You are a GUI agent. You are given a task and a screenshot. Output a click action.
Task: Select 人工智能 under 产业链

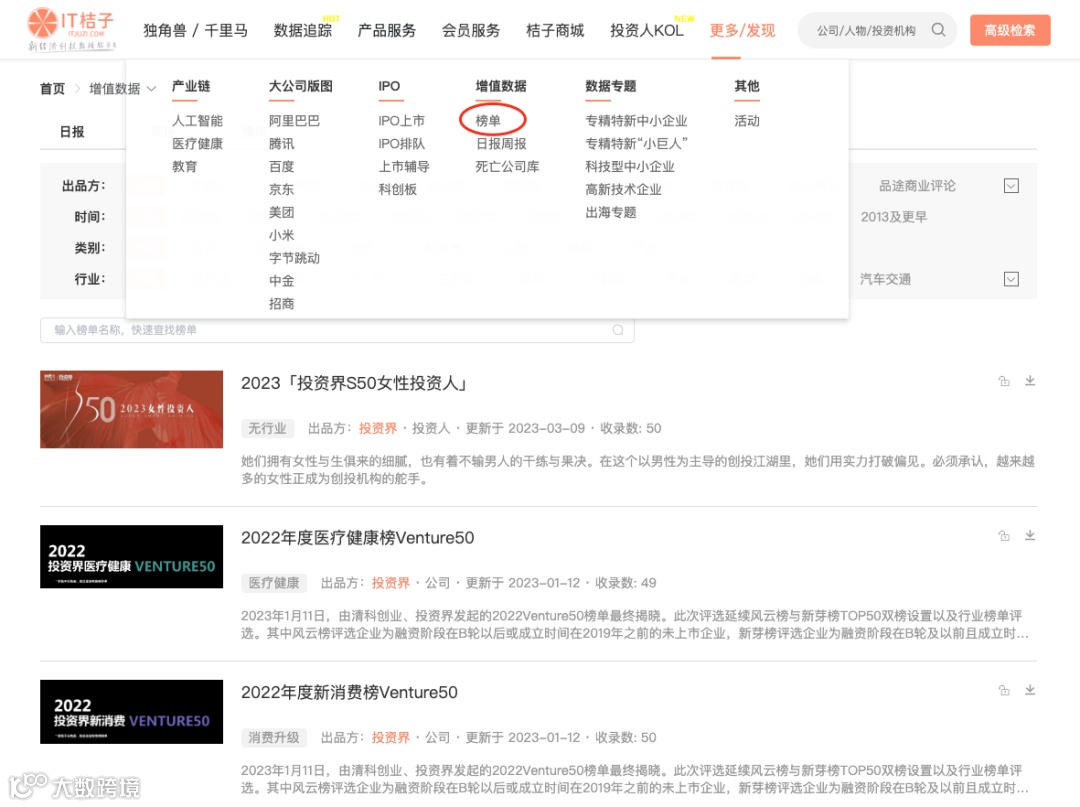[198, 120]
